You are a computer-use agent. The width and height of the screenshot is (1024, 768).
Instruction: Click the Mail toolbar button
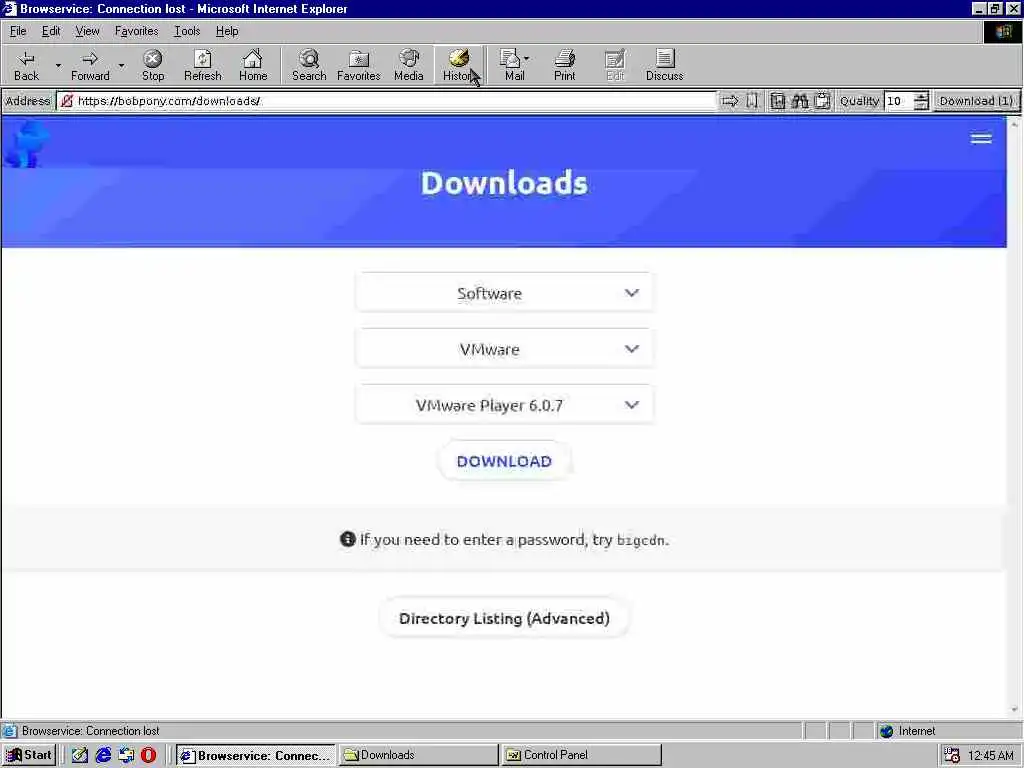pyautogui.click(x=515, y=65)
